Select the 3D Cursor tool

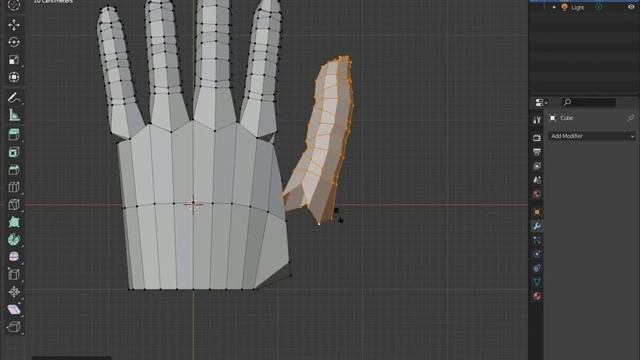(x=14, y=5)
